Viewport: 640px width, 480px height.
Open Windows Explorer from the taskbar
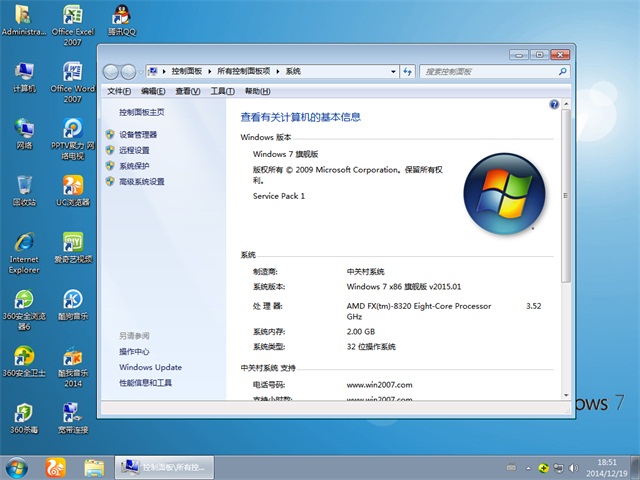[x=94, y=468]
